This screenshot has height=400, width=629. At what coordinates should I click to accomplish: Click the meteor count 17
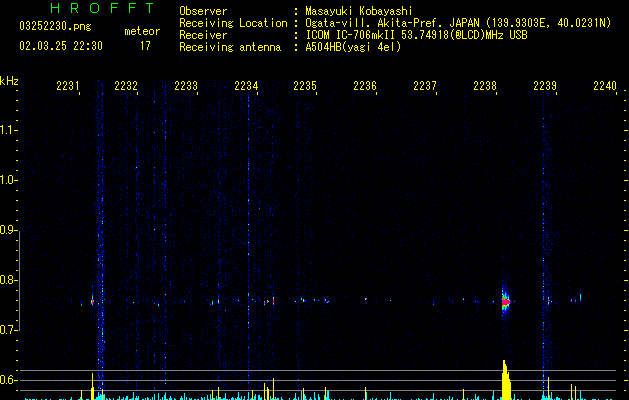click(145, 46)
